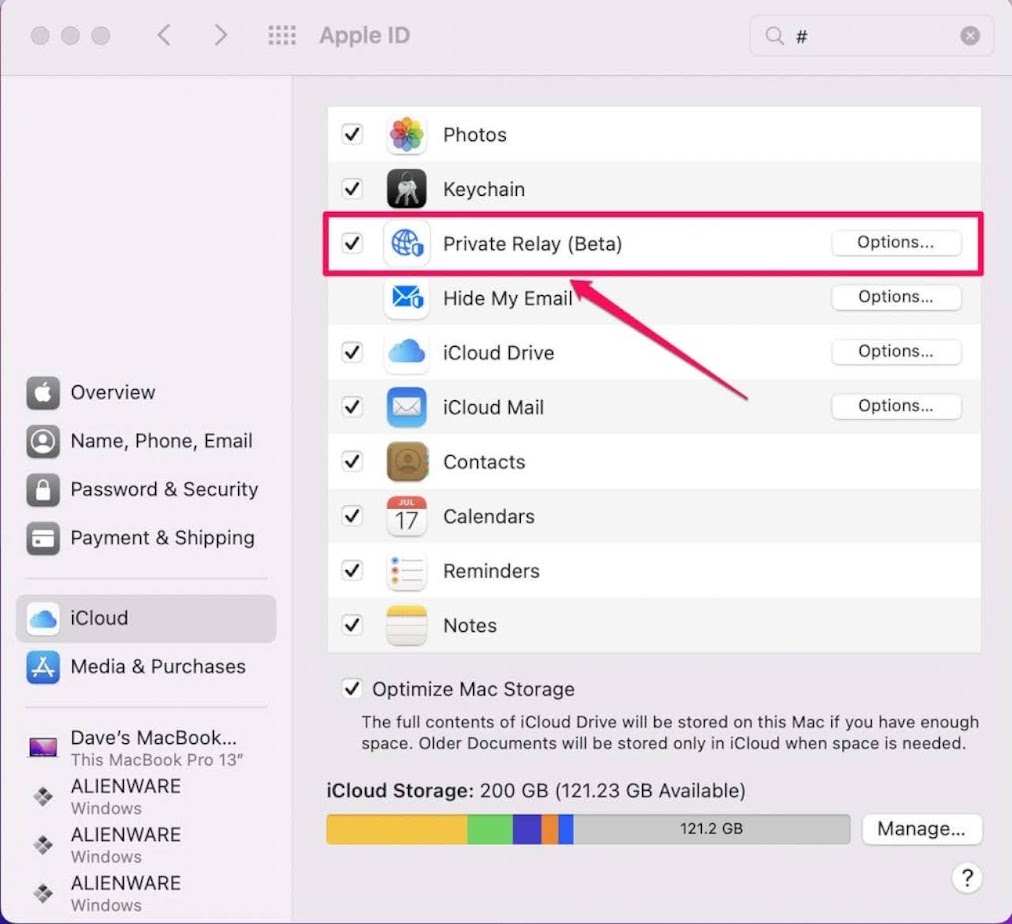Open Options for iCloud Drive
Screen dimensions: 1012x924
(896, 352)
